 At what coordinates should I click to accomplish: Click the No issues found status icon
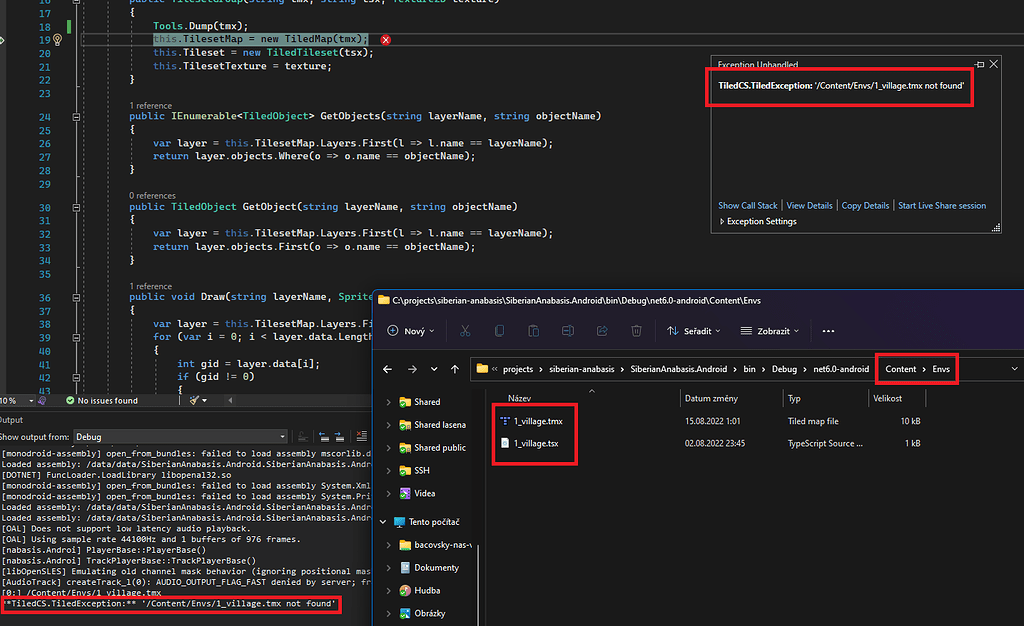[70, 399]
